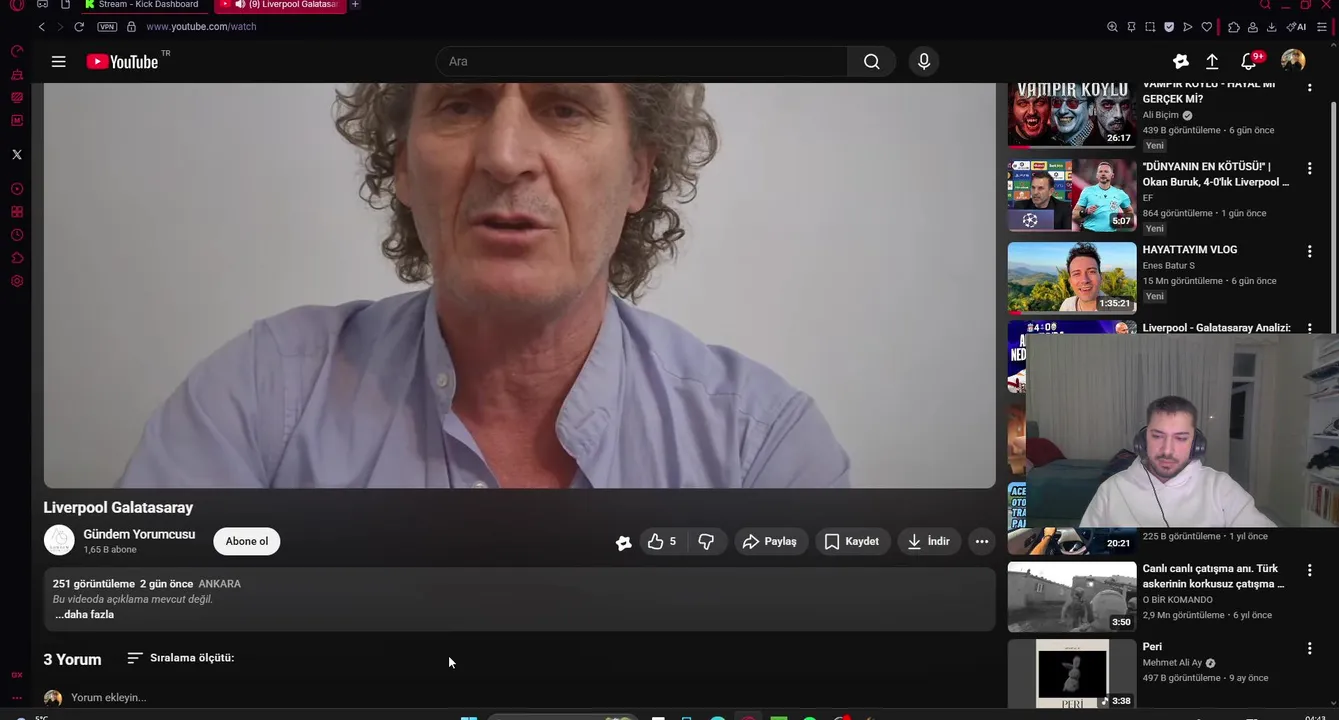Click the star badge icon left of like
The image size is (1339, 720).
[x=623, y=542]
